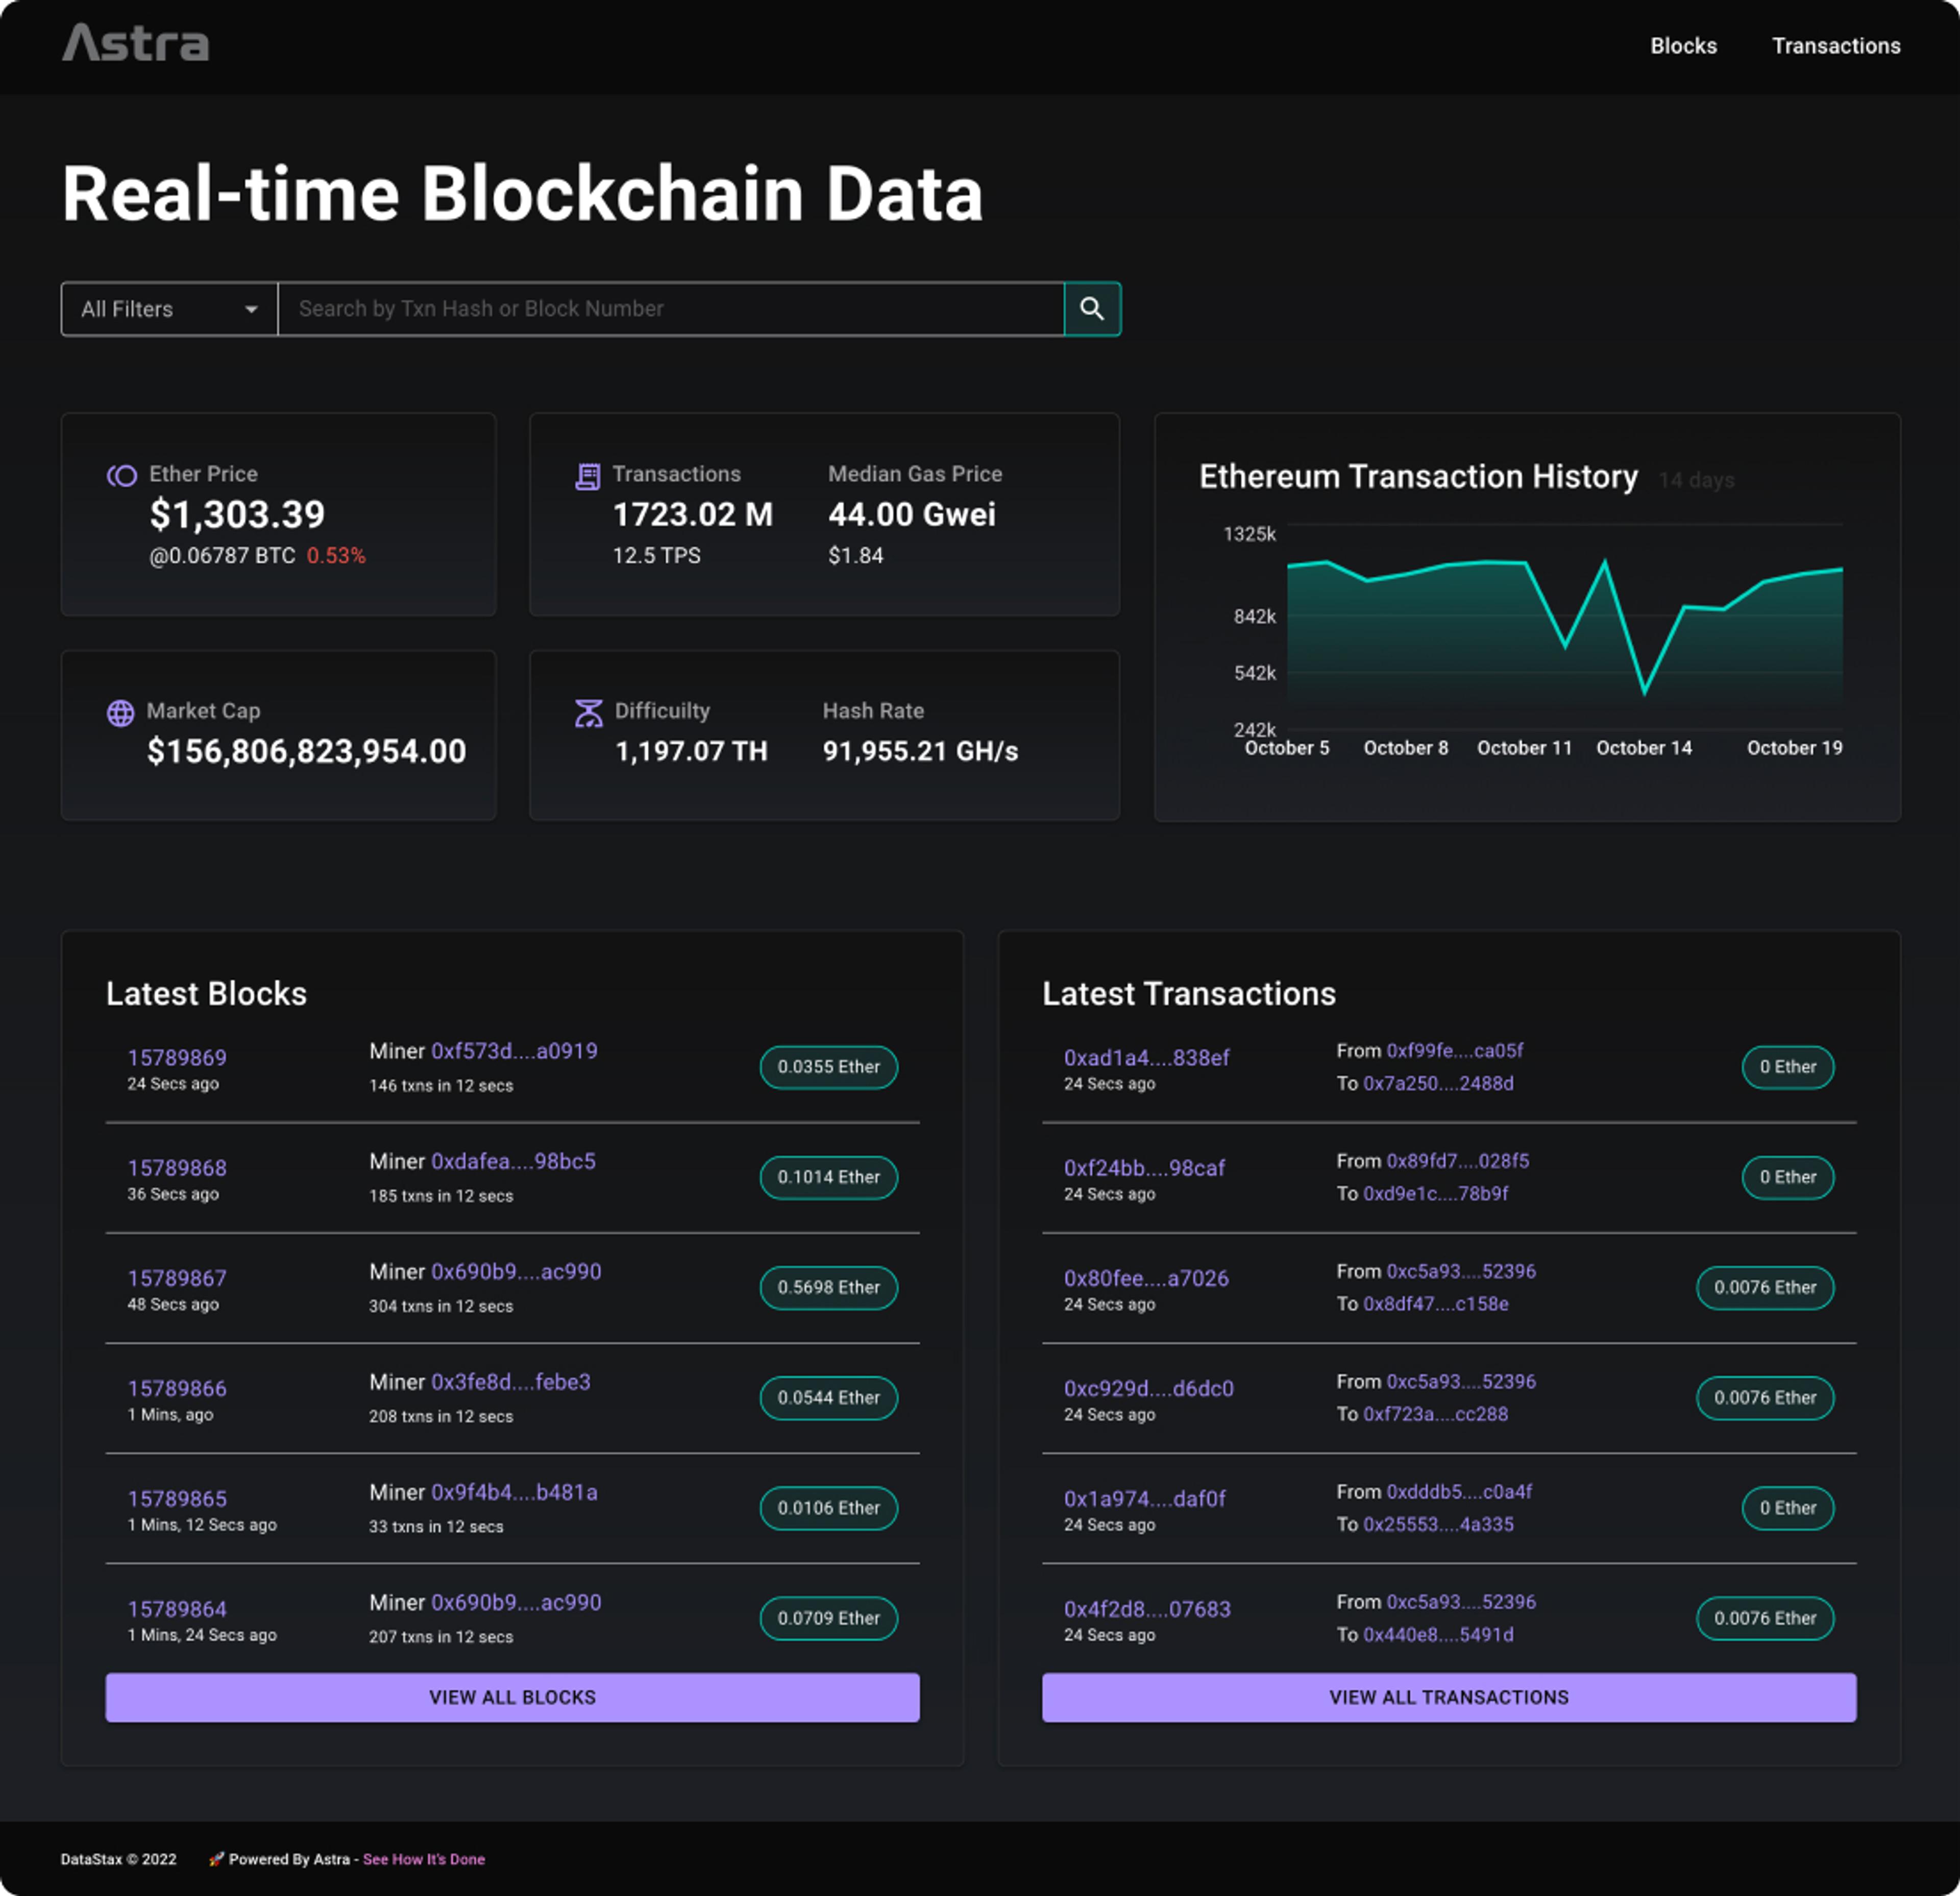Screen dimensions: 1960x1896
Task: Click the rocket icon in the footer
Action: click(x=215, y=1859)
